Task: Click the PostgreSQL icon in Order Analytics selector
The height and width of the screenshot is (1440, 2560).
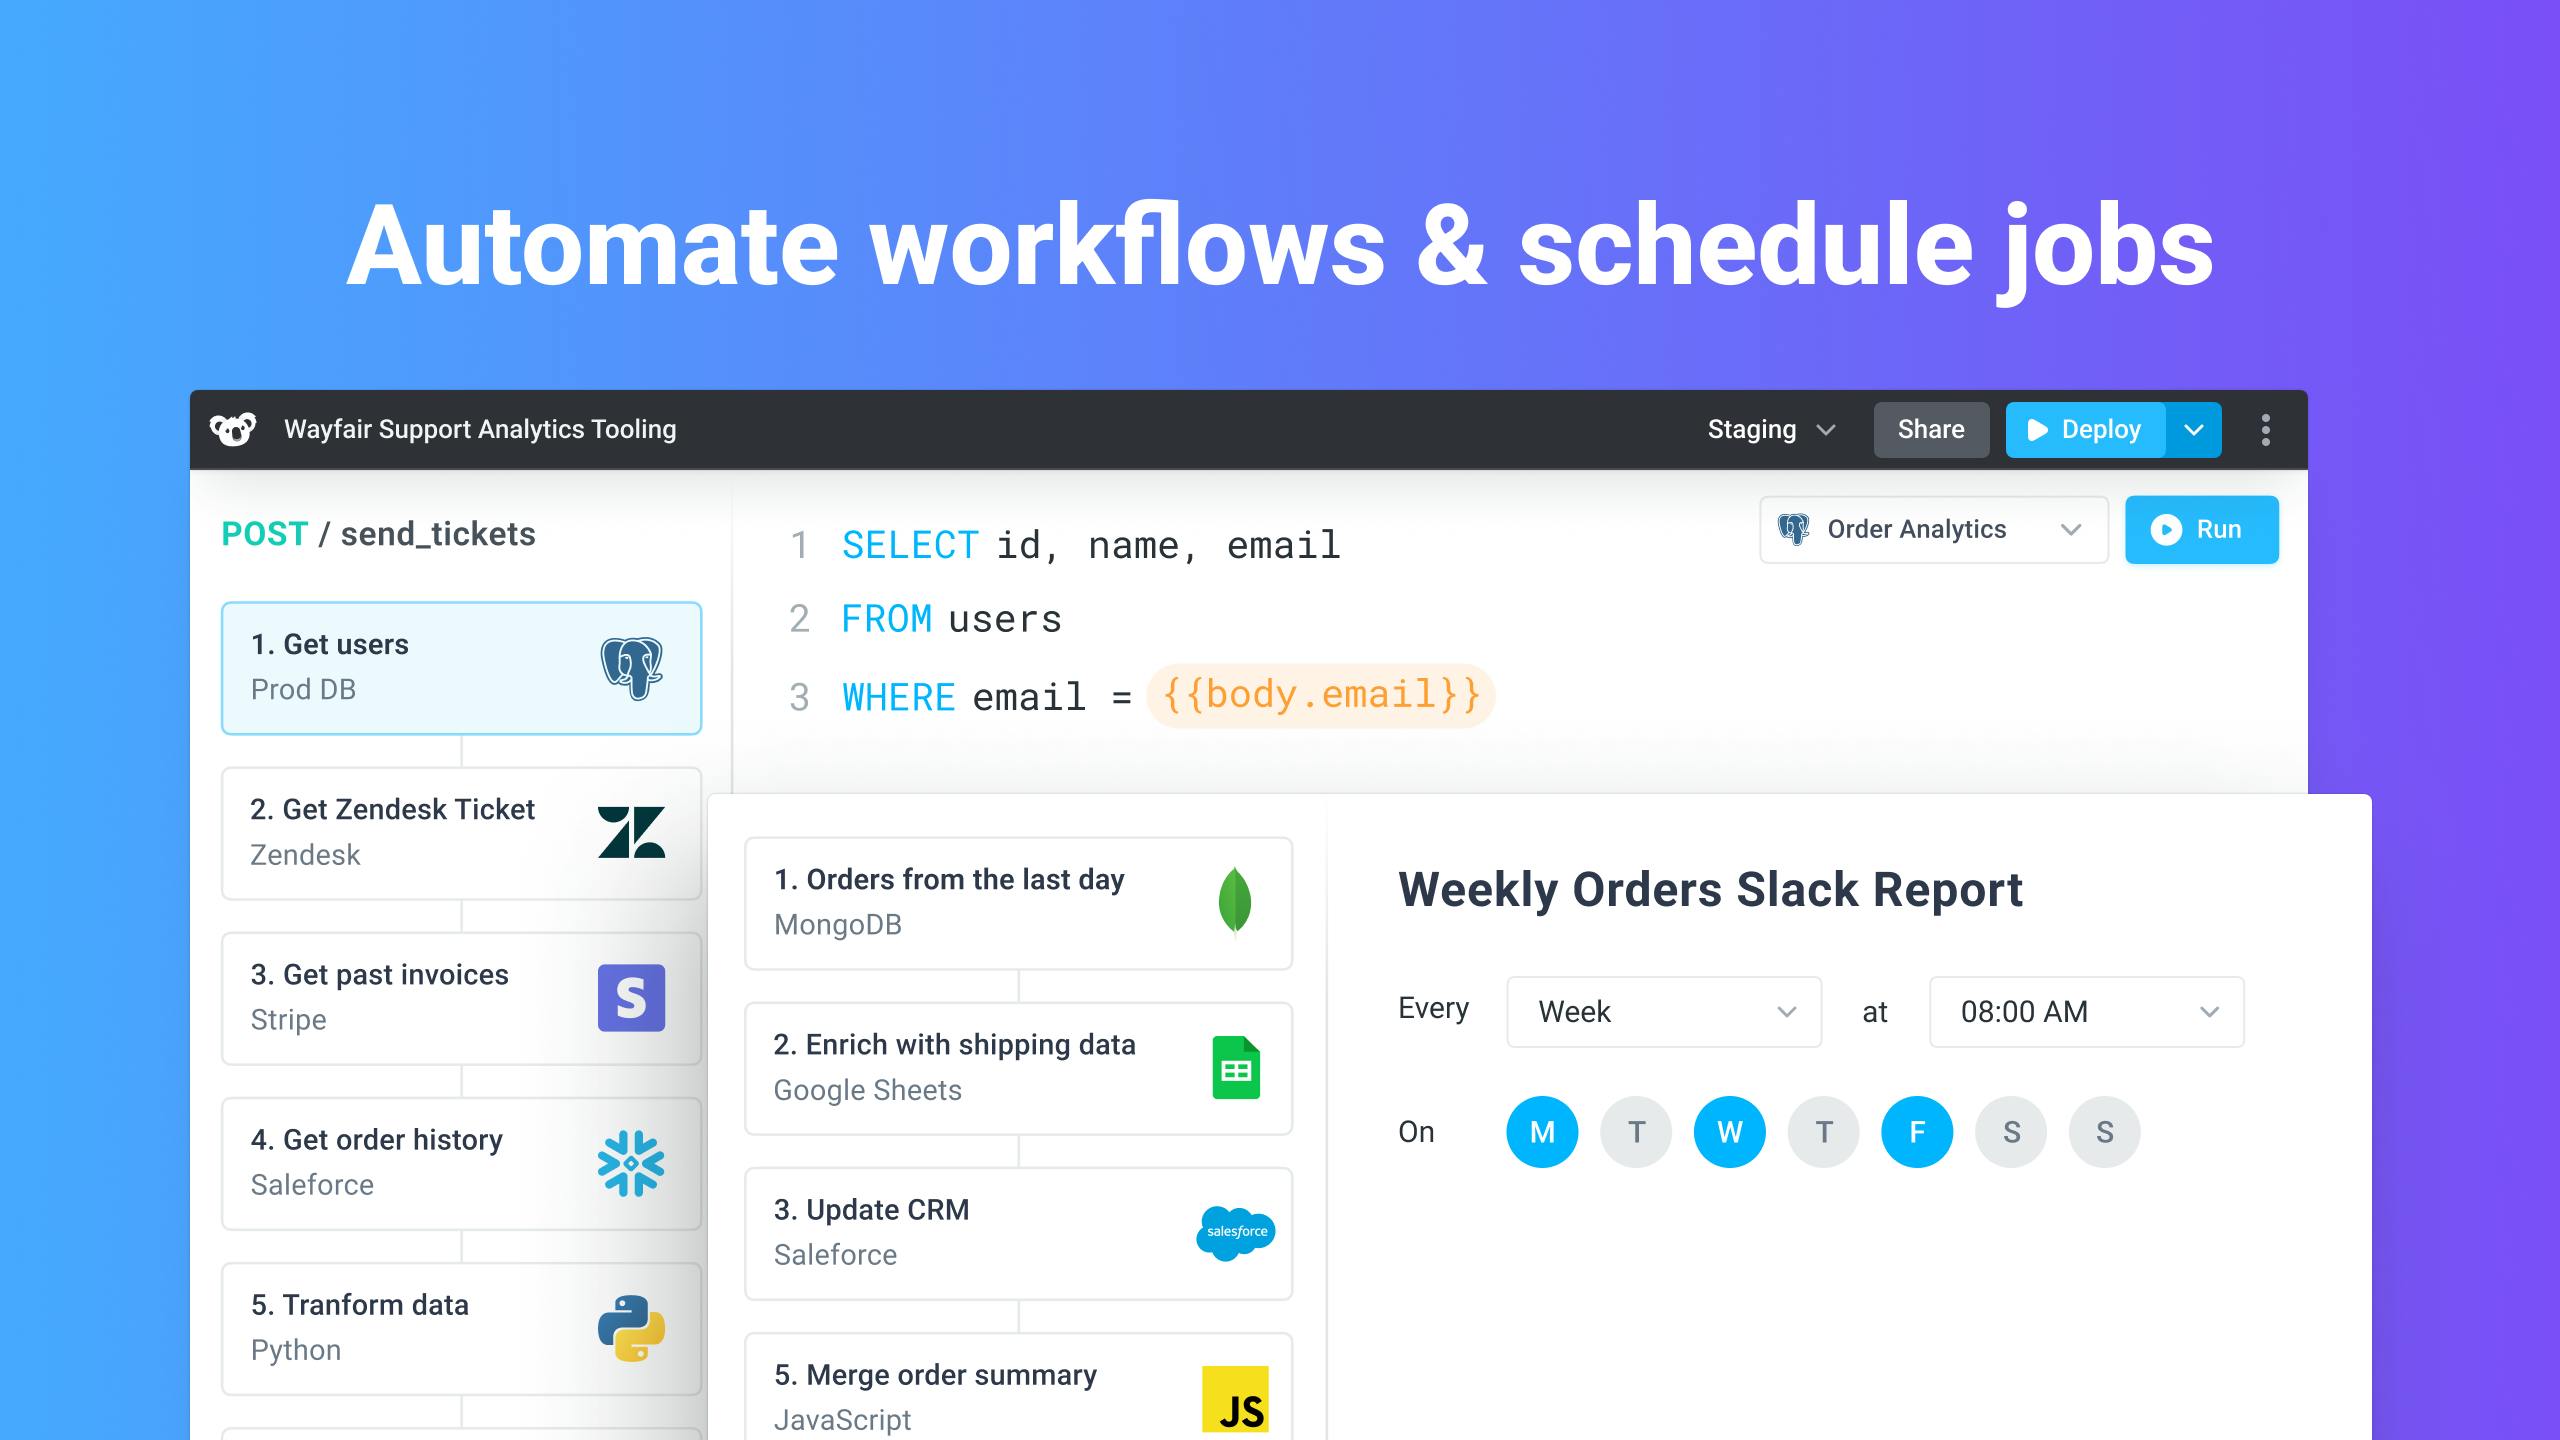Action: click(x=1794, y=529)
